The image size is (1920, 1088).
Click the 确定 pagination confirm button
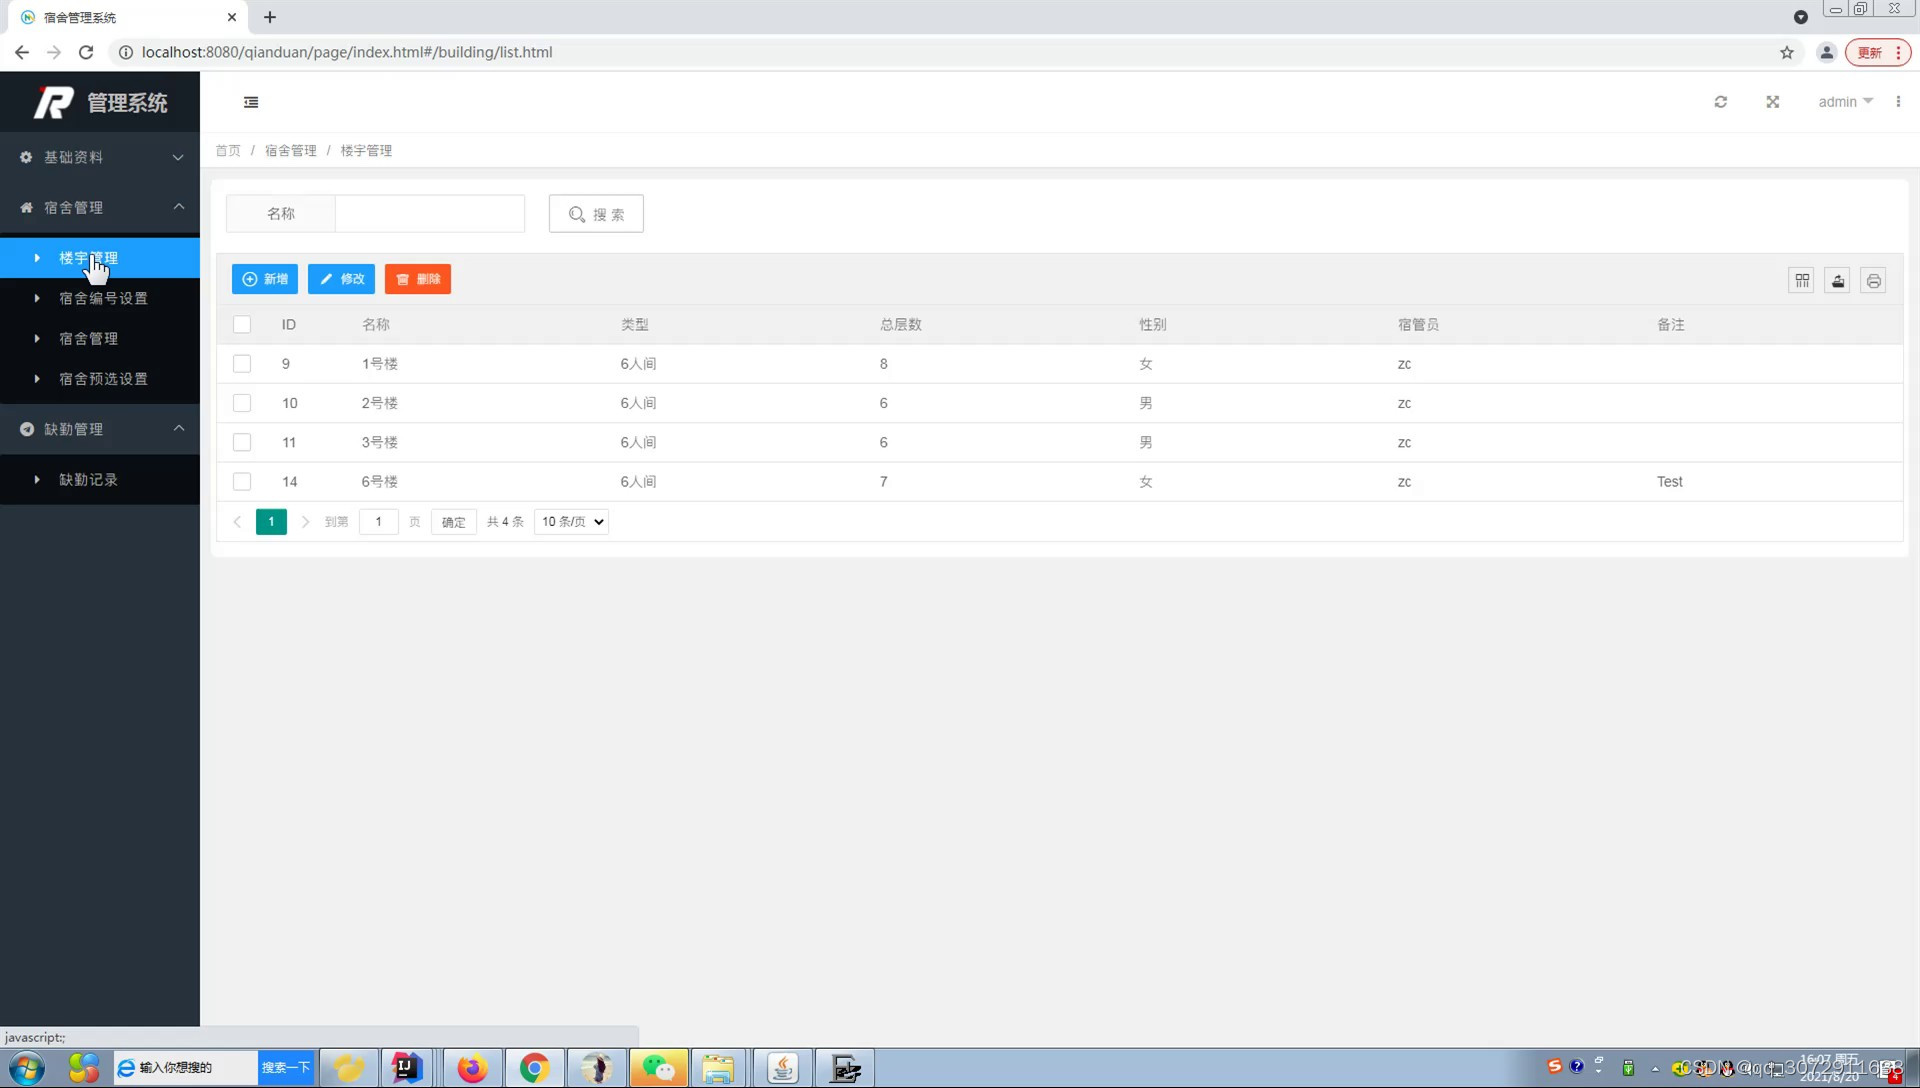coord(454,522)
